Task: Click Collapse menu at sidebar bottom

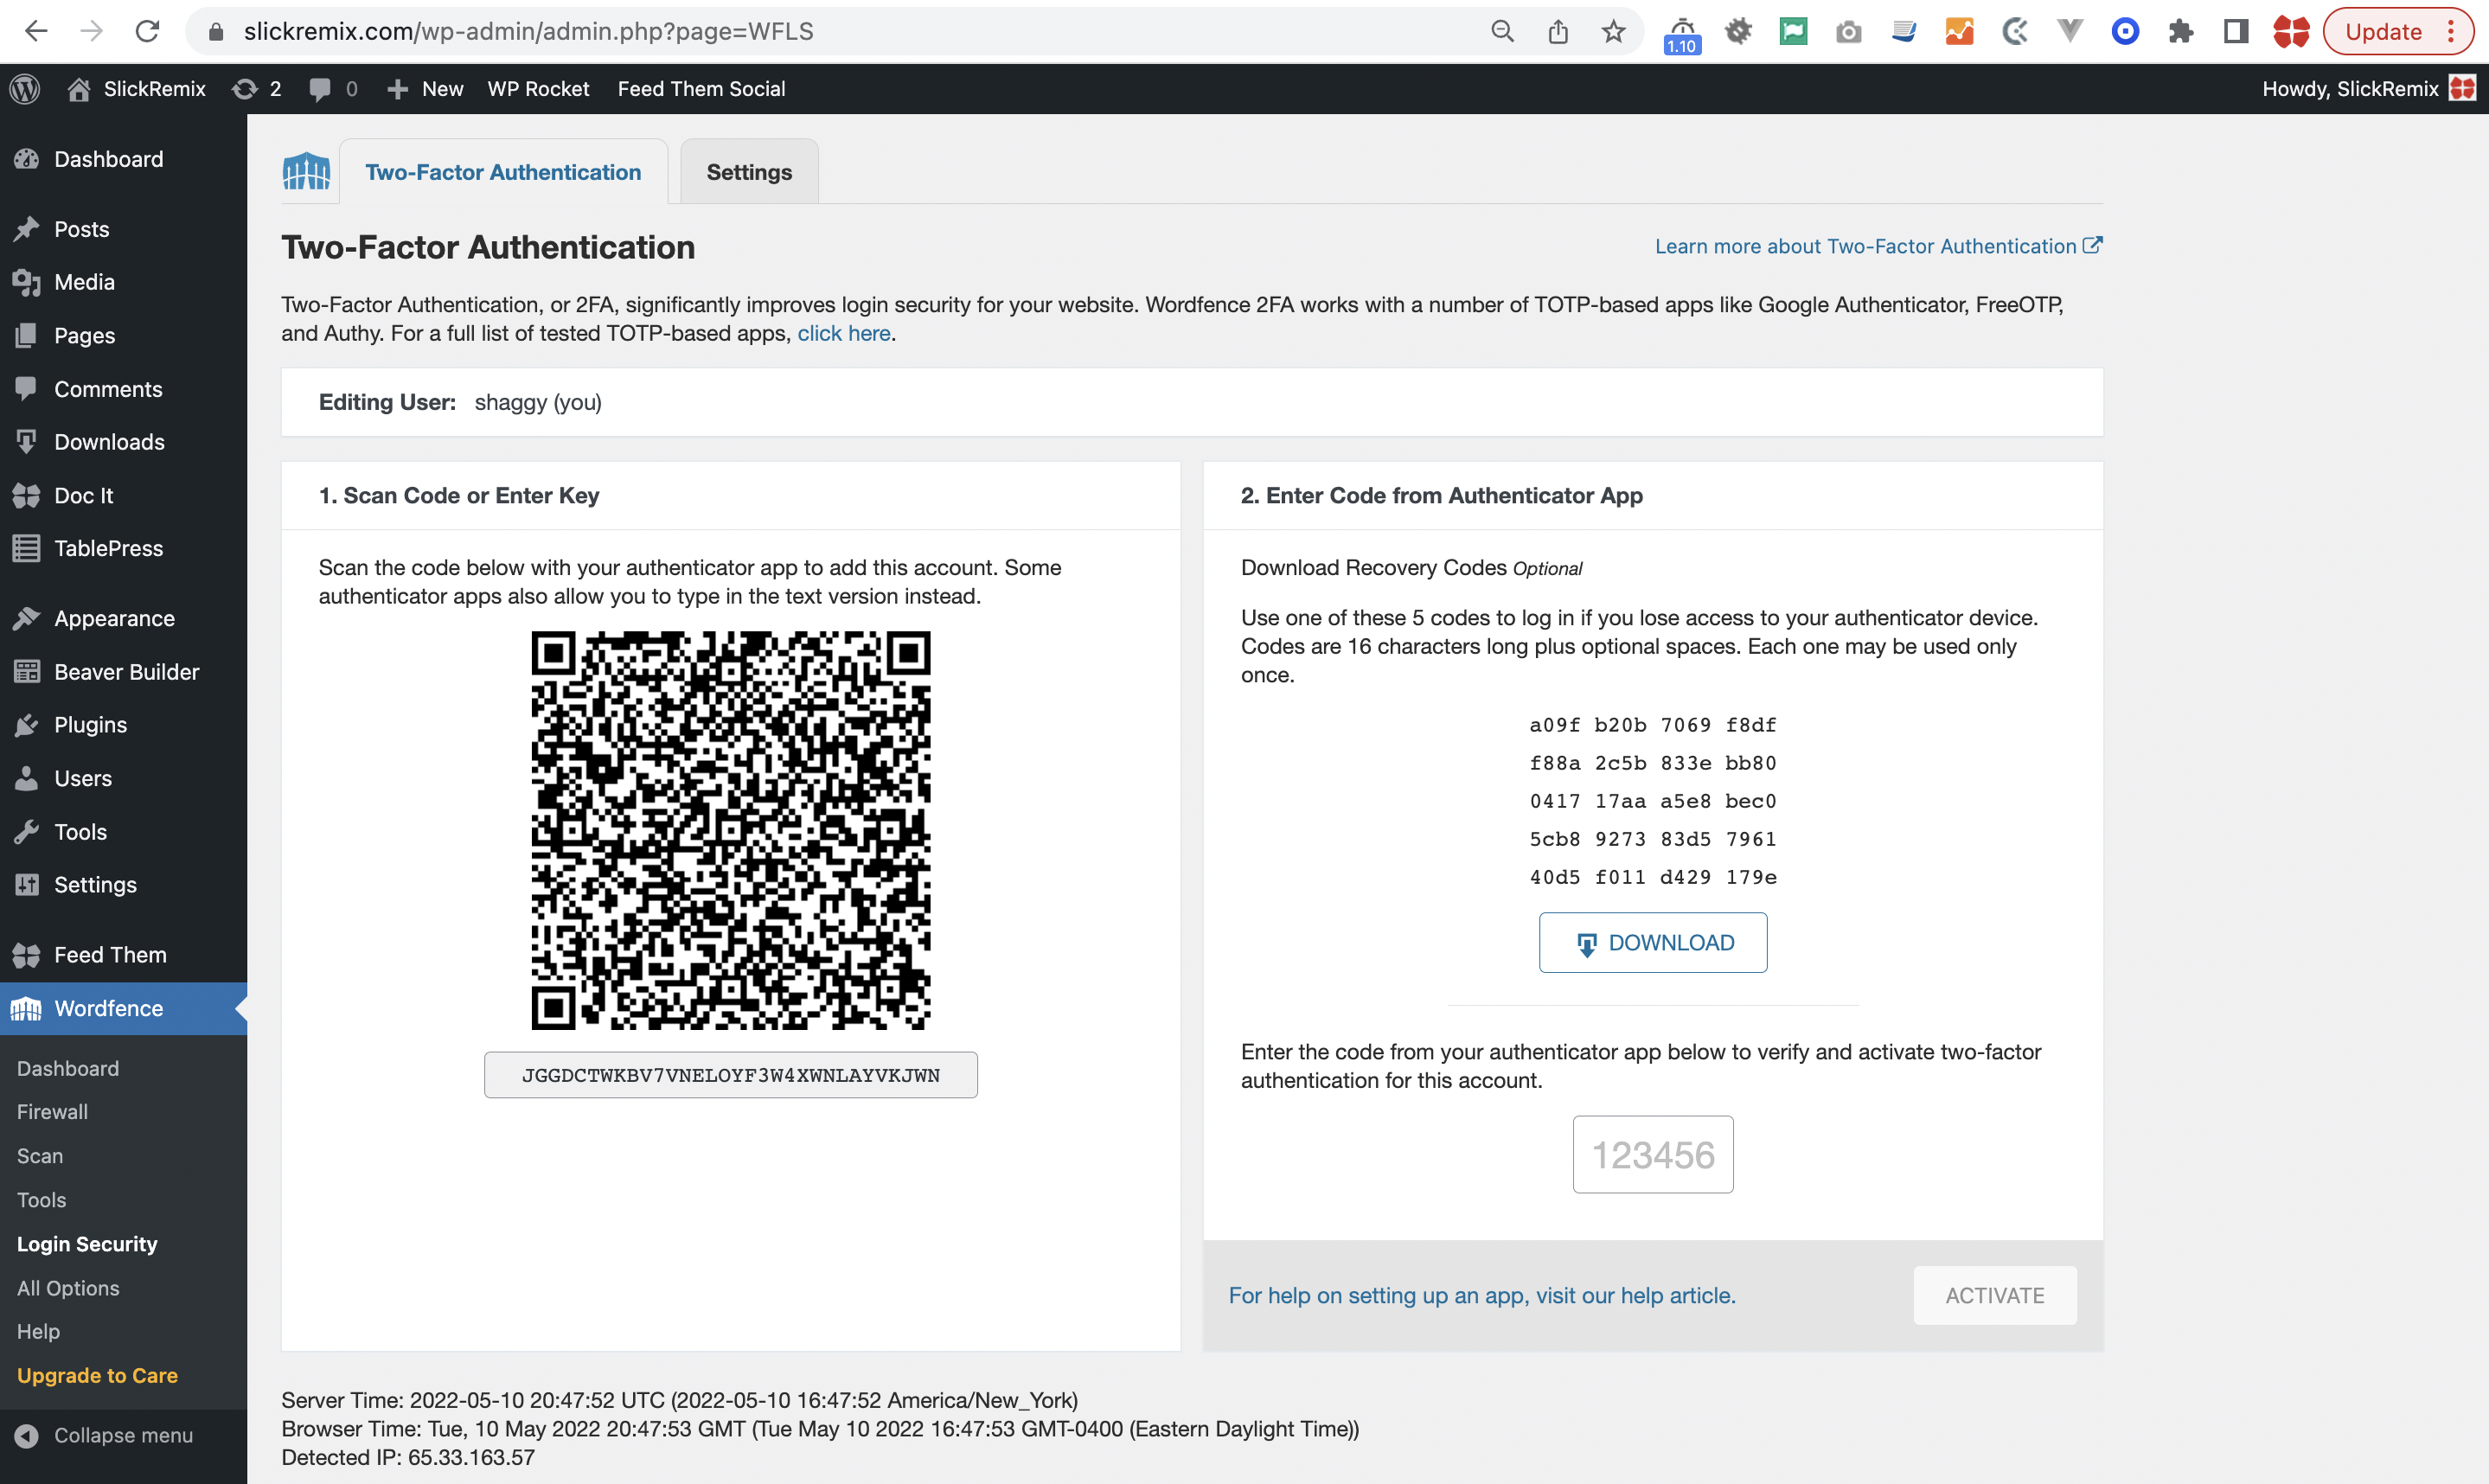Action: (123, 1435)
